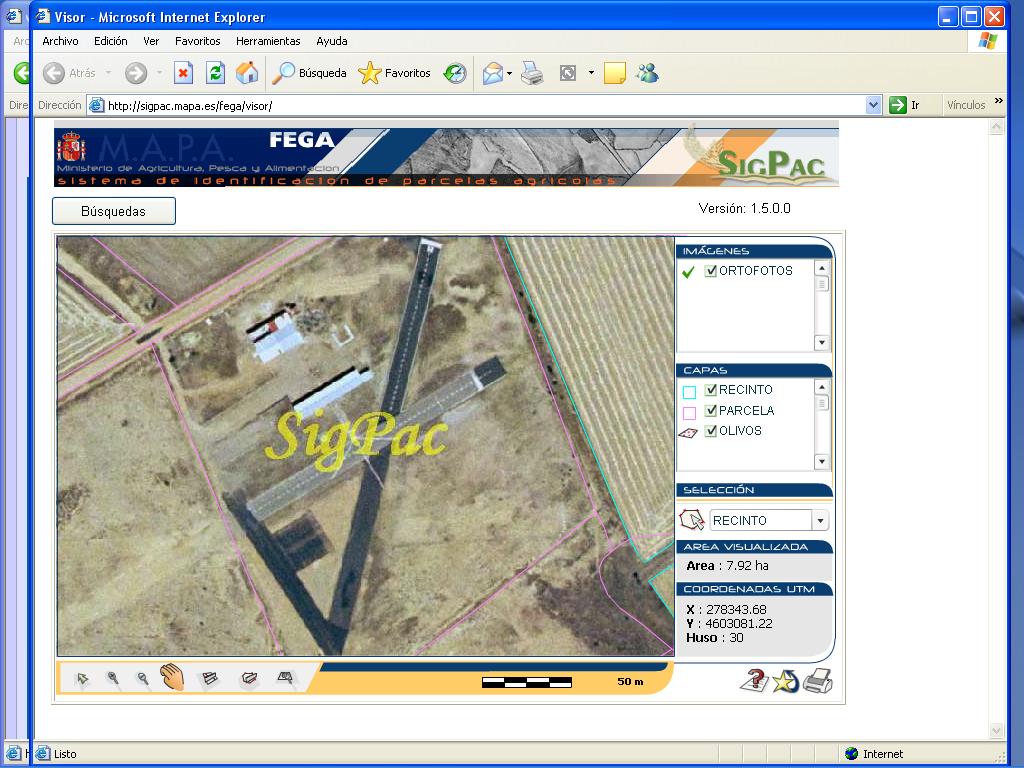
Task: Go to browser Home page icon
Action: coord(246,73)
